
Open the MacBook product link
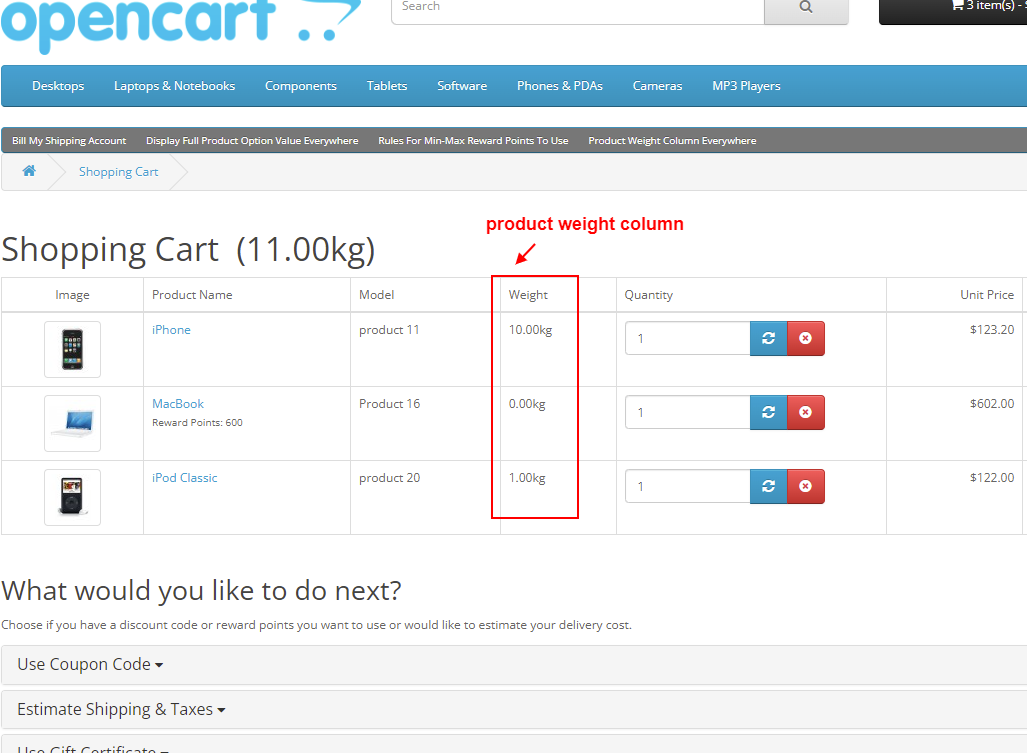[x=178, y=404]
